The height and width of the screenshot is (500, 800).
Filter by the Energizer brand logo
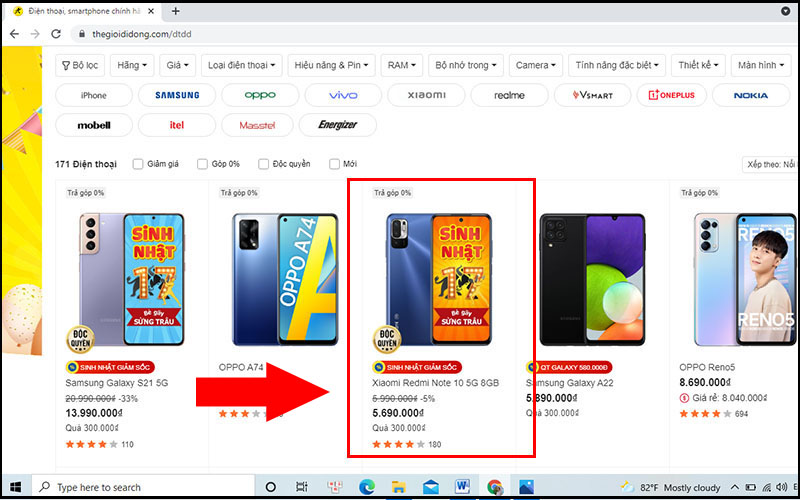pos(337,126)
